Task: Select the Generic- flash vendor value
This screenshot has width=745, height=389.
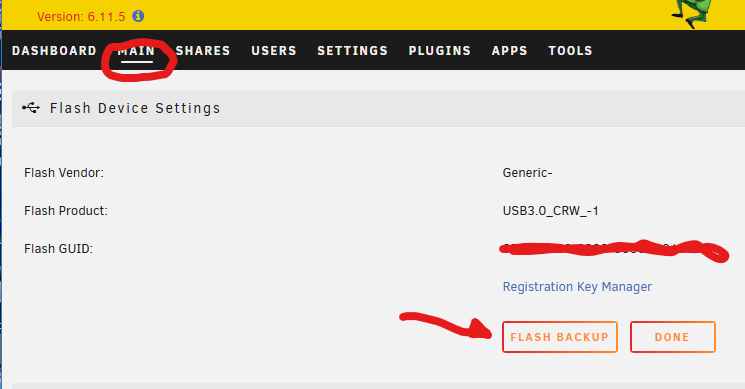Action: [527, 173]
